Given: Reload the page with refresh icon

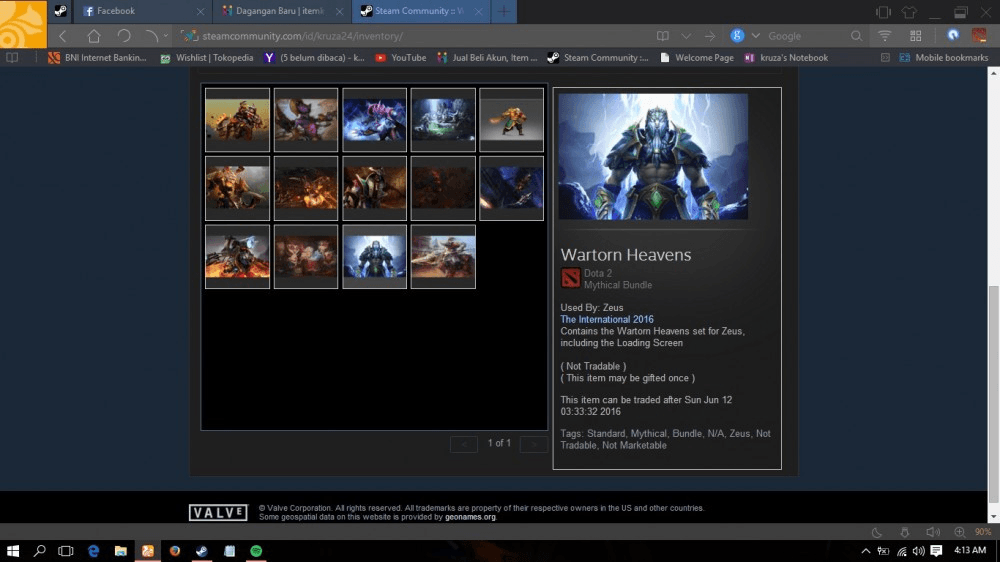Looking at the screenshot, I should pyautogui.click(x=124, y=36).
